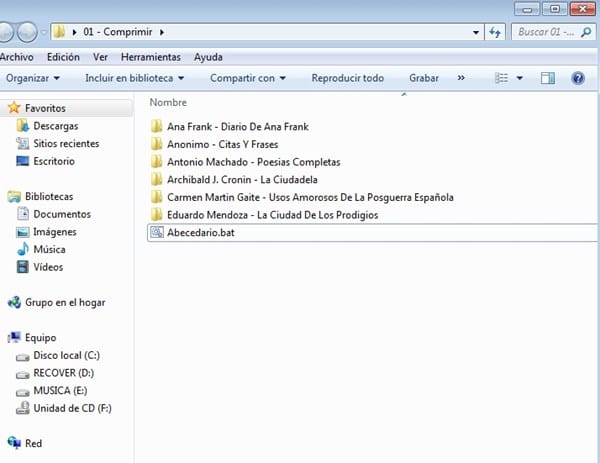Click the Bibliotecas library icon
This screenshot has width=600, height=463.
[x=14, y=196]
